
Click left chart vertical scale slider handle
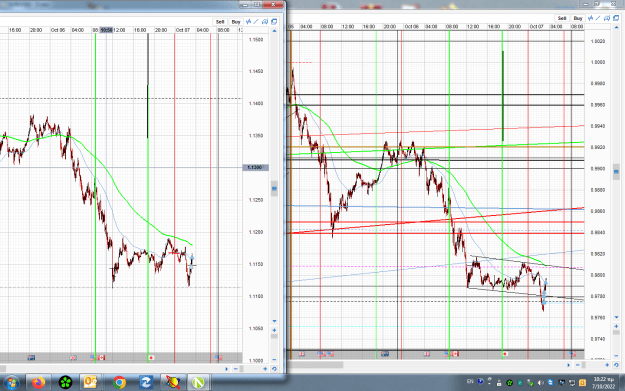tap(274, 189)
